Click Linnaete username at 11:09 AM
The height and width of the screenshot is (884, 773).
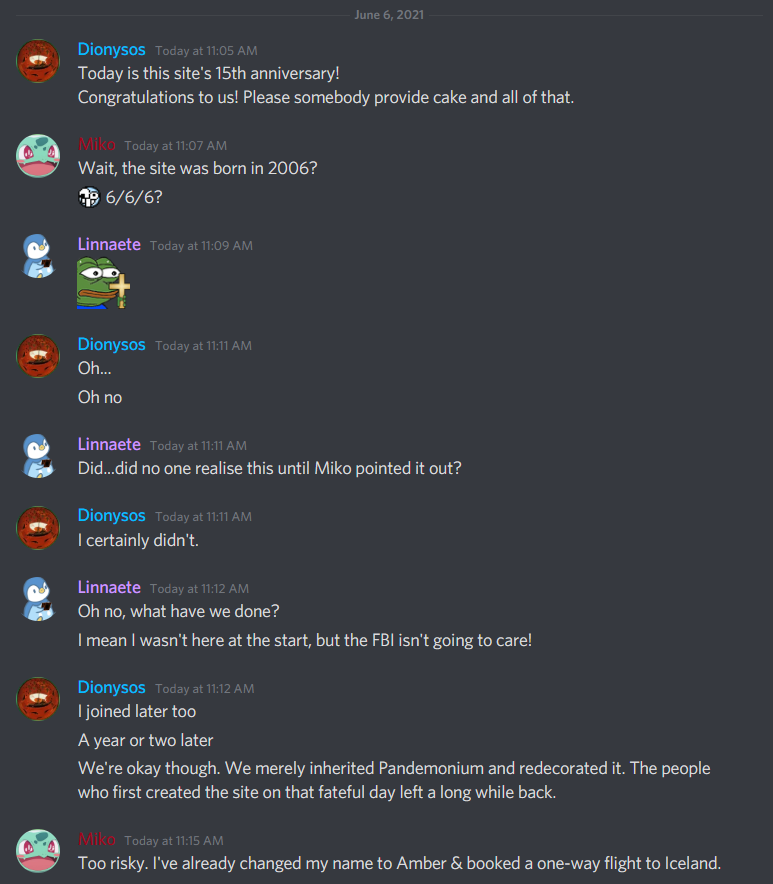click(x=109, y=244)
